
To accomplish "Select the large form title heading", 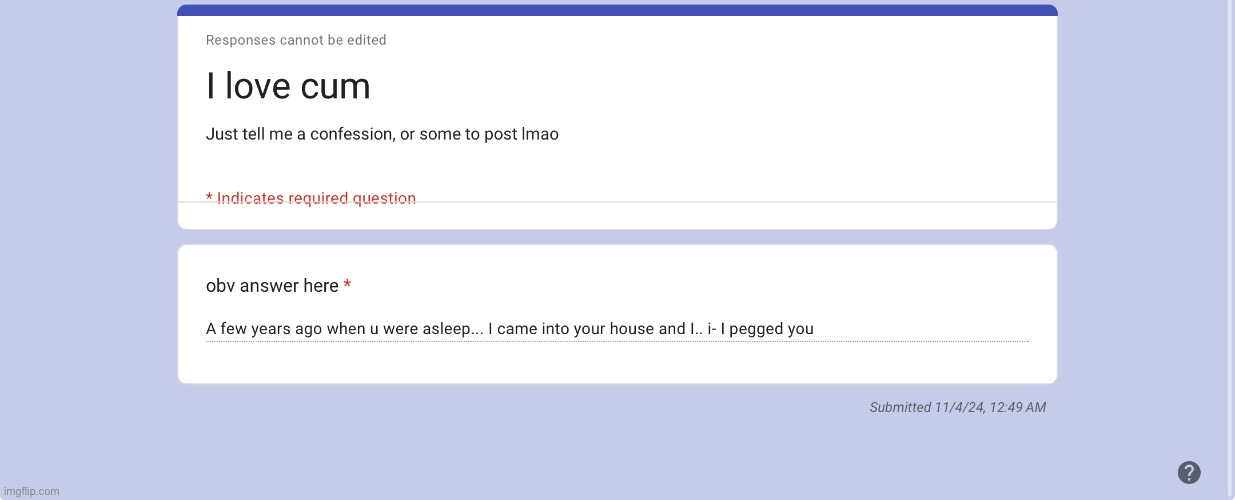I will (288, 86).
